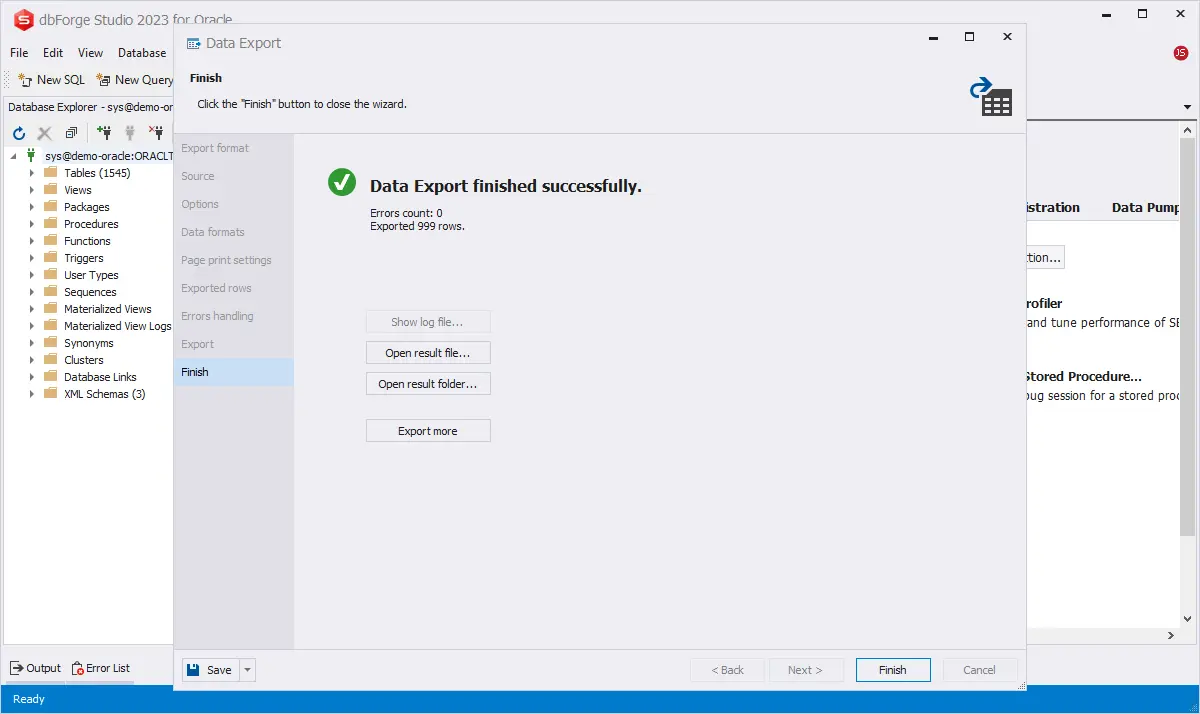Click the New Query toolbar icon

pos(133,80)
